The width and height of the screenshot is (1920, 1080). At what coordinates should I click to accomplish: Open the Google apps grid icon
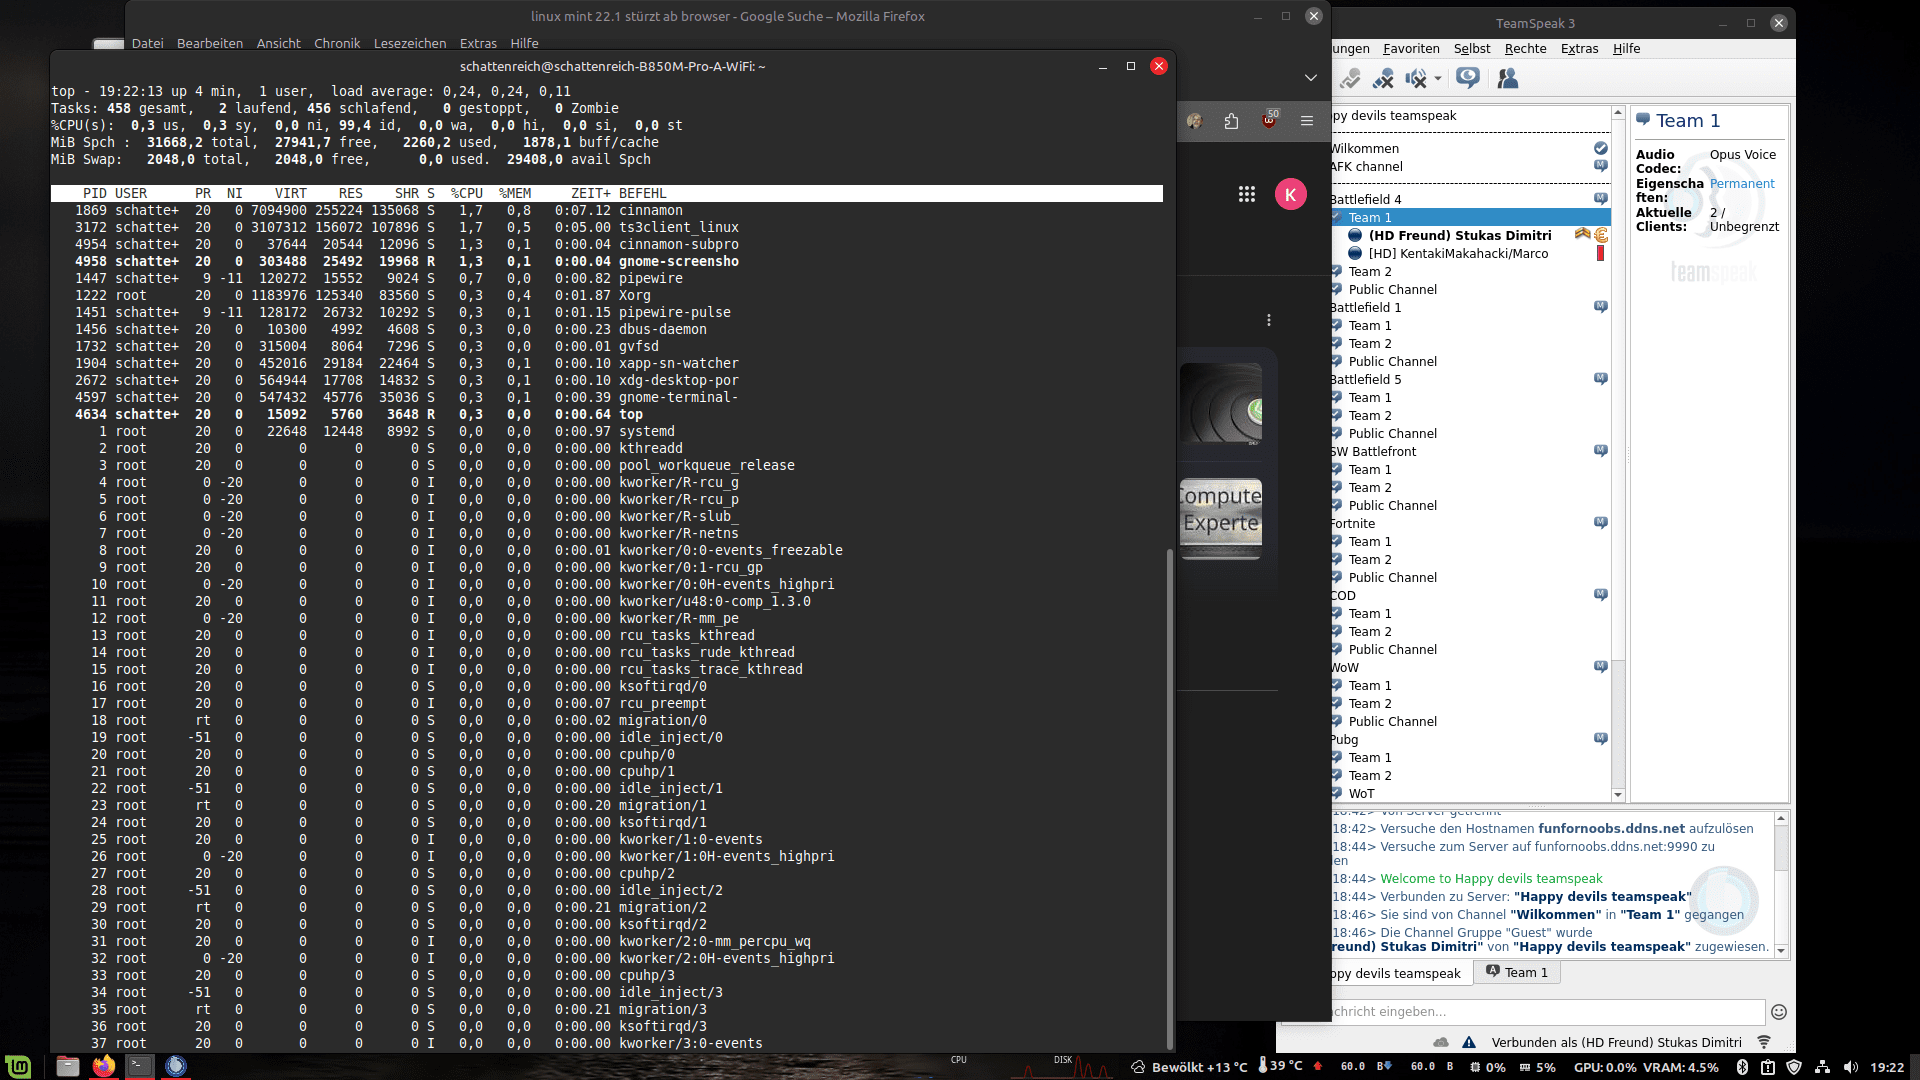1246,194
